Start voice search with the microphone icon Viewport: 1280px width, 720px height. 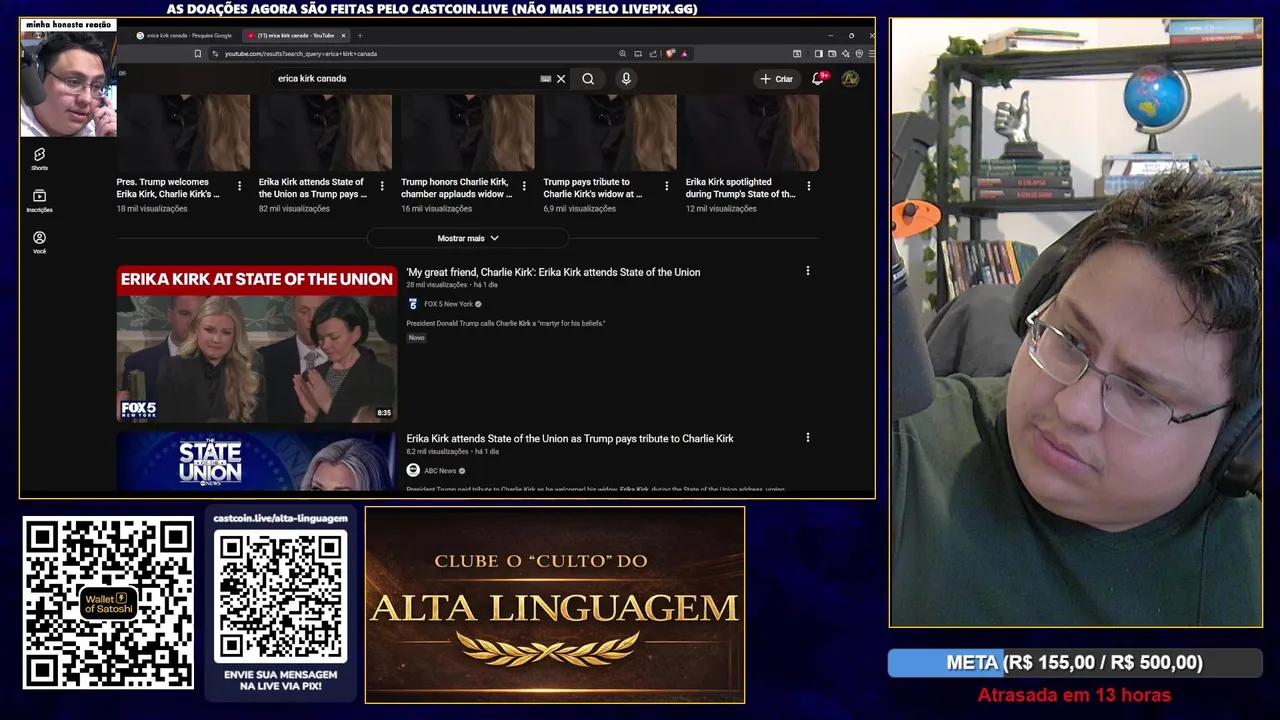coord(626,78)
